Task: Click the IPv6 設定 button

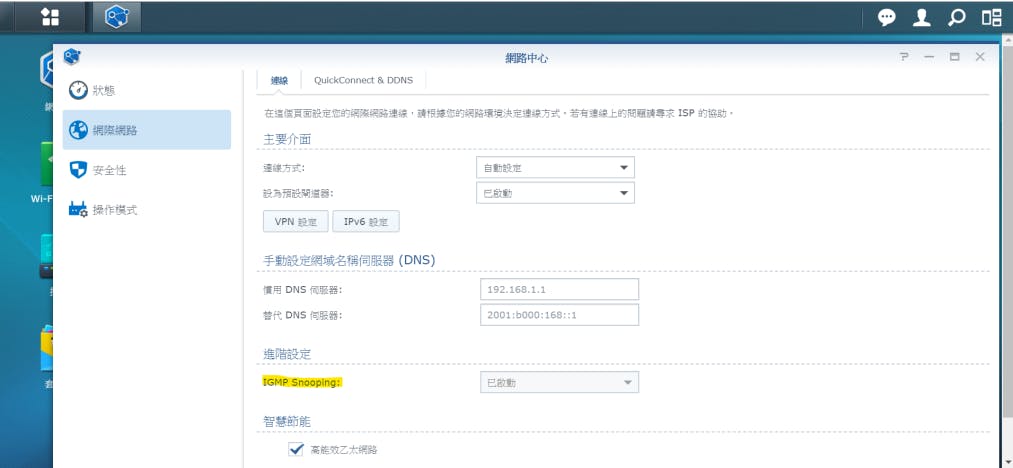Action: pos(366,221)
